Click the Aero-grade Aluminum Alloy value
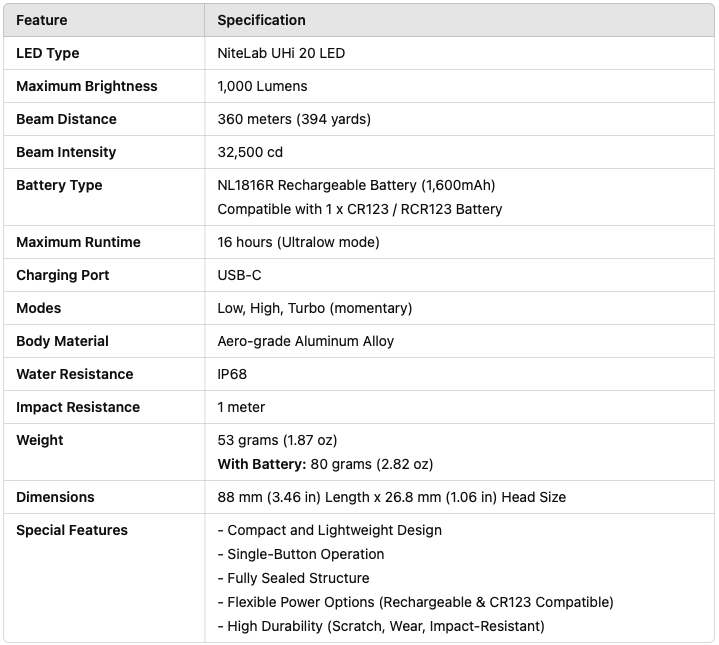 point(305,341)
